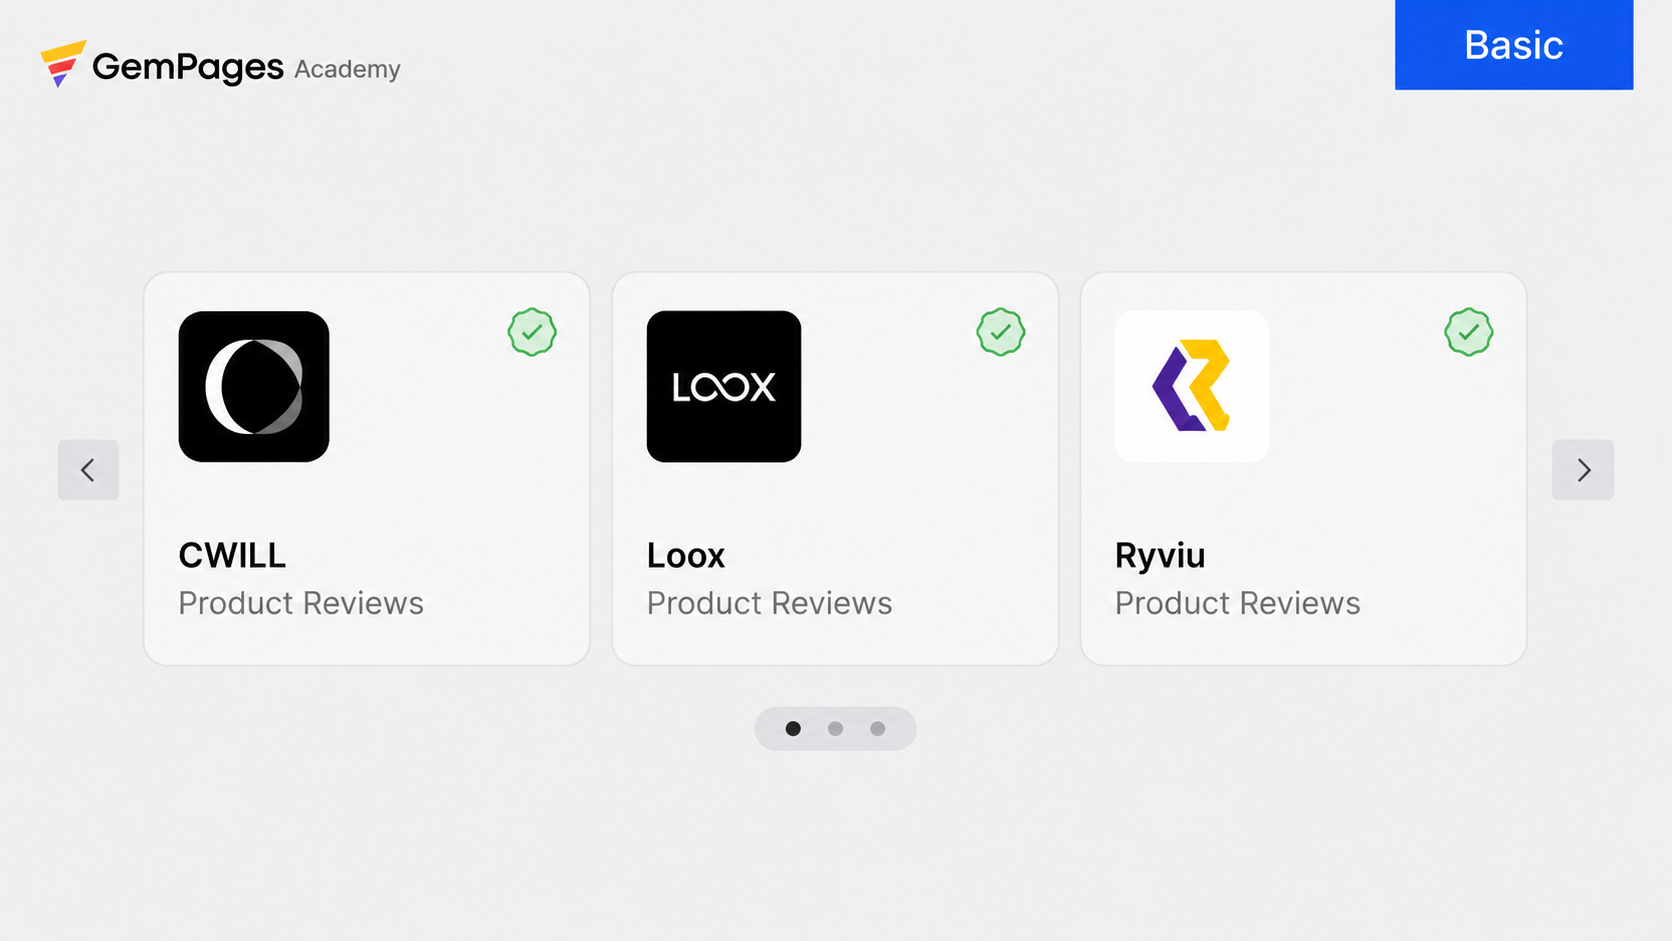Click the Ryviu title text
This screenshot has height=941, width=1672.
pyautogui.click(x=1160, y=556)
